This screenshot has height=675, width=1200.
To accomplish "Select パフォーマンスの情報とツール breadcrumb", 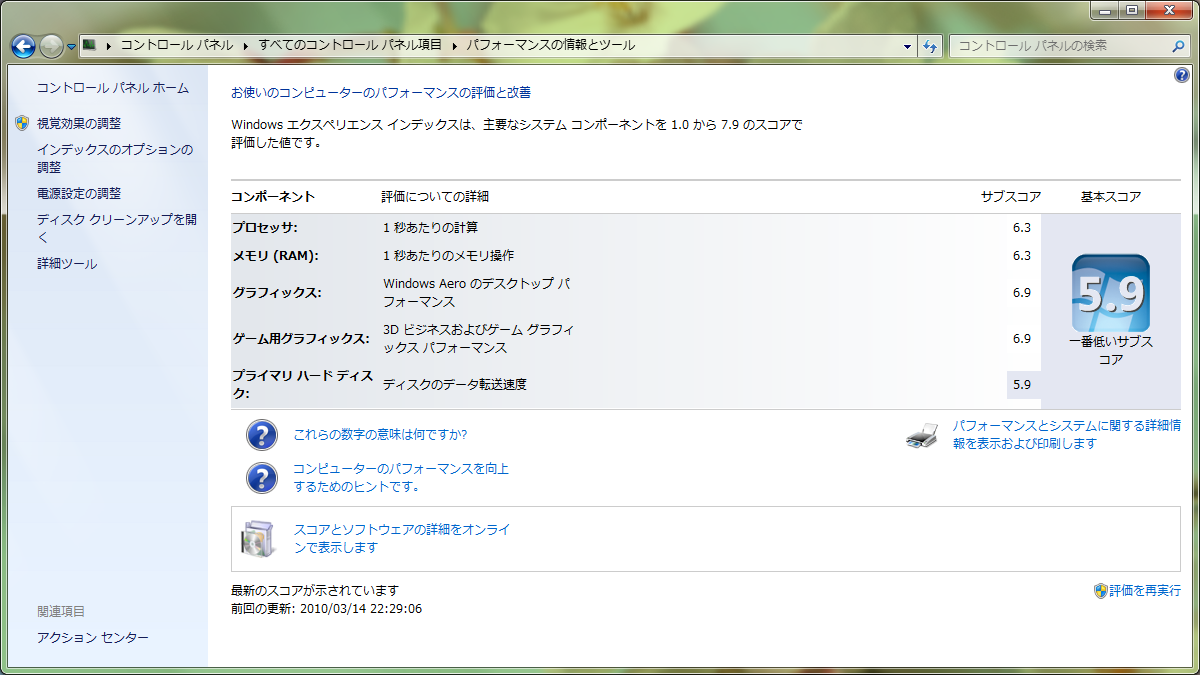I will point(550,45).
